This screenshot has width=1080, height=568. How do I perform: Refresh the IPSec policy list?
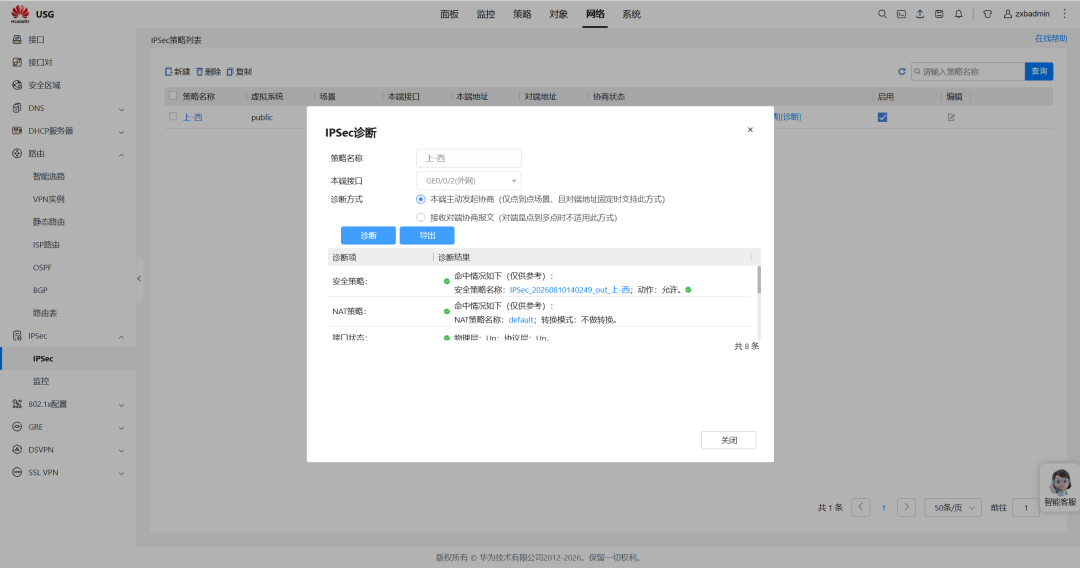pyautogui.click(x=902, y=72)
